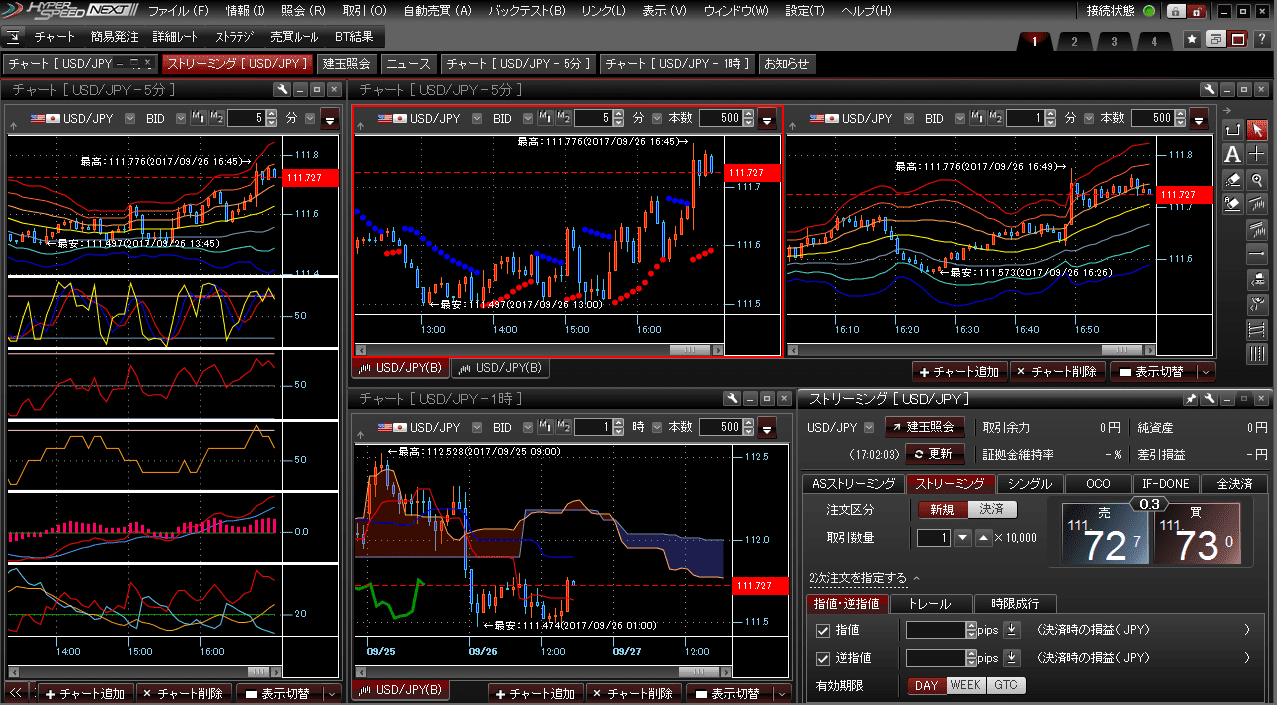The height and width of the screenshot is (705, 1277).
Task: Select the vertical lines drawing tool
Action: (x=1257, y=354)
